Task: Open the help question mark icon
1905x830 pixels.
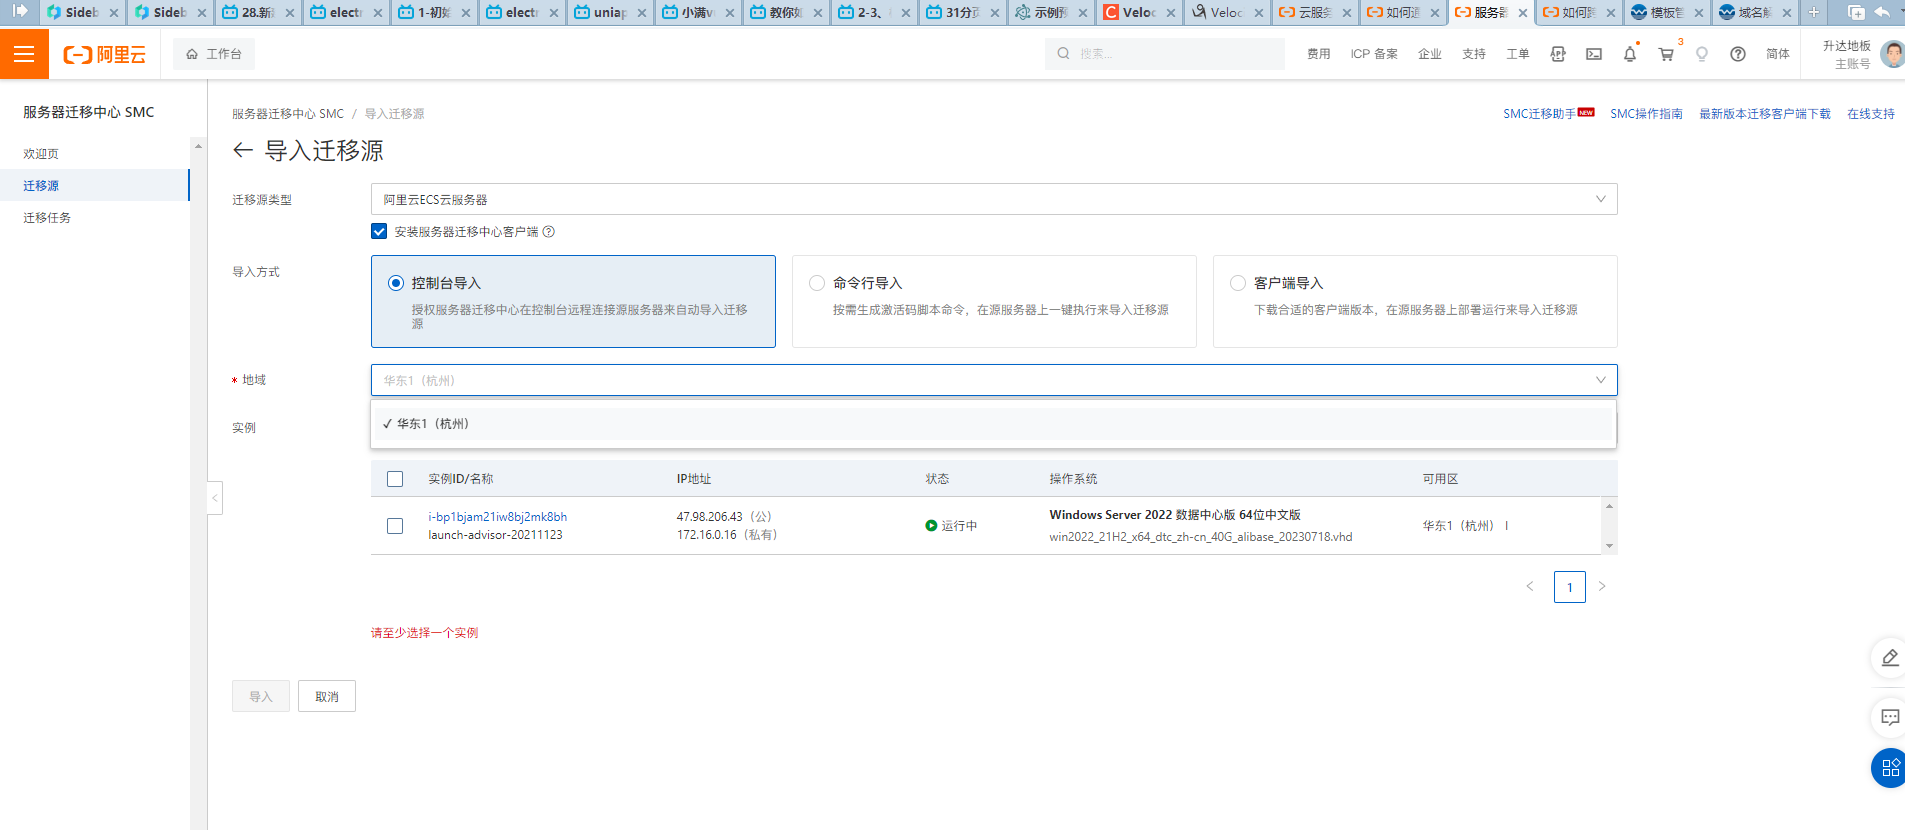Action: [1738, 54]
